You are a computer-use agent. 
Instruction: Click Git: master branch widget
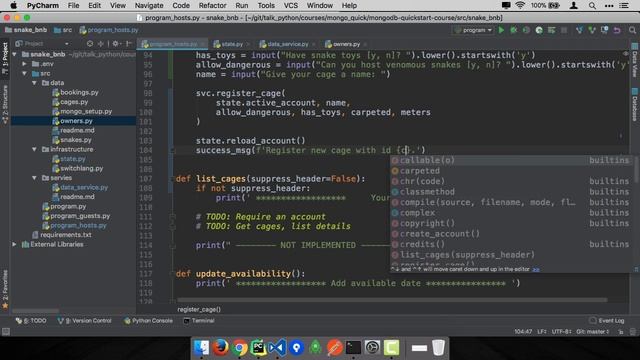pyautogui.click(x=593, y=332)
